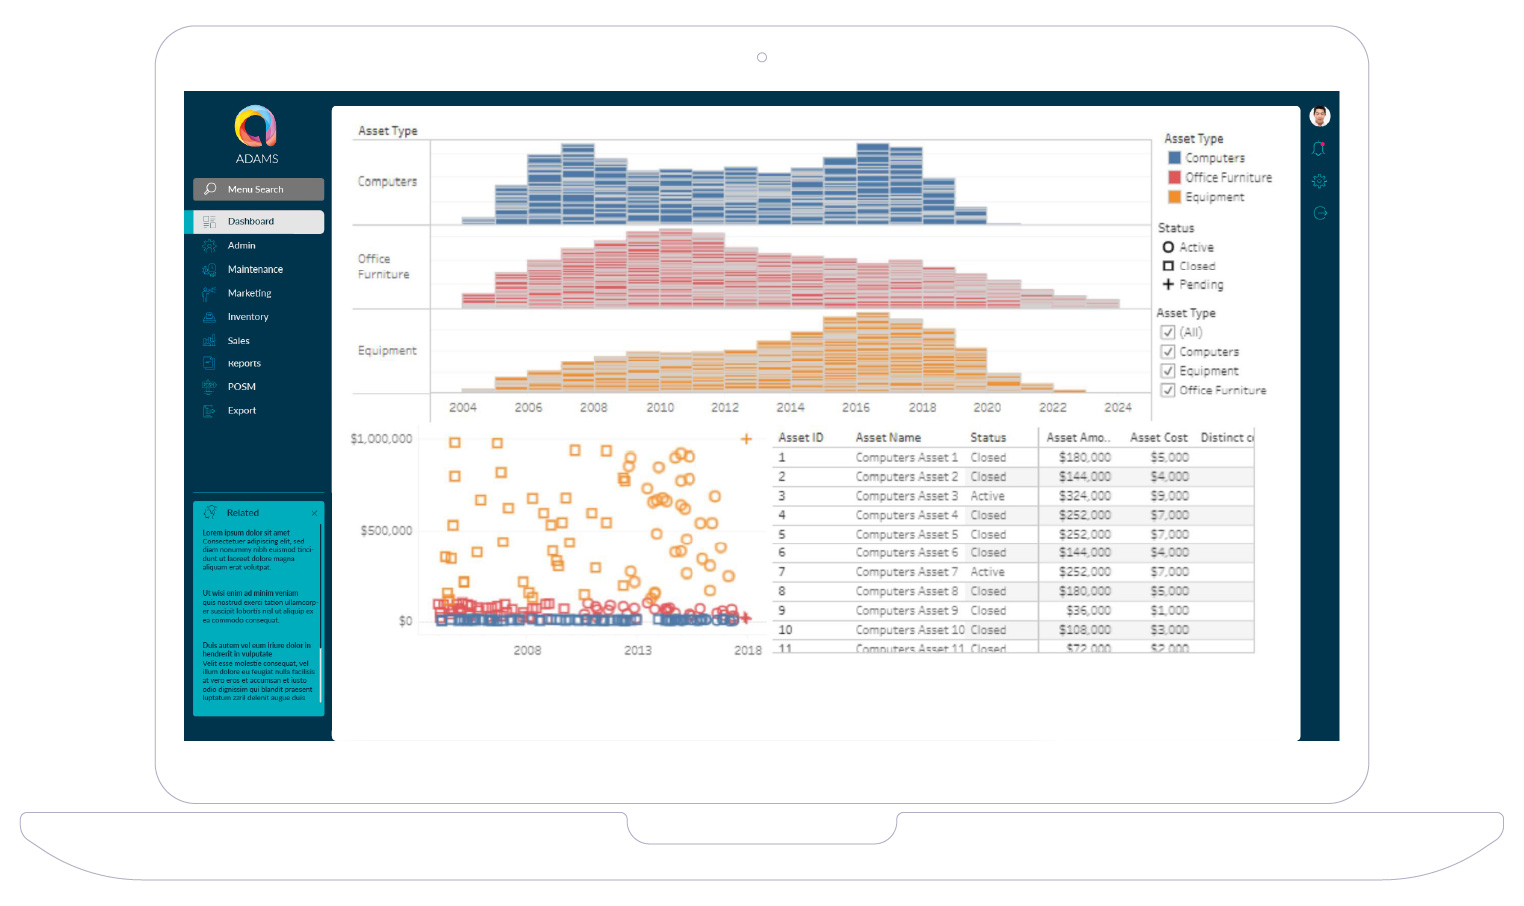Open settings via the gear icon

click(1319, 181)
